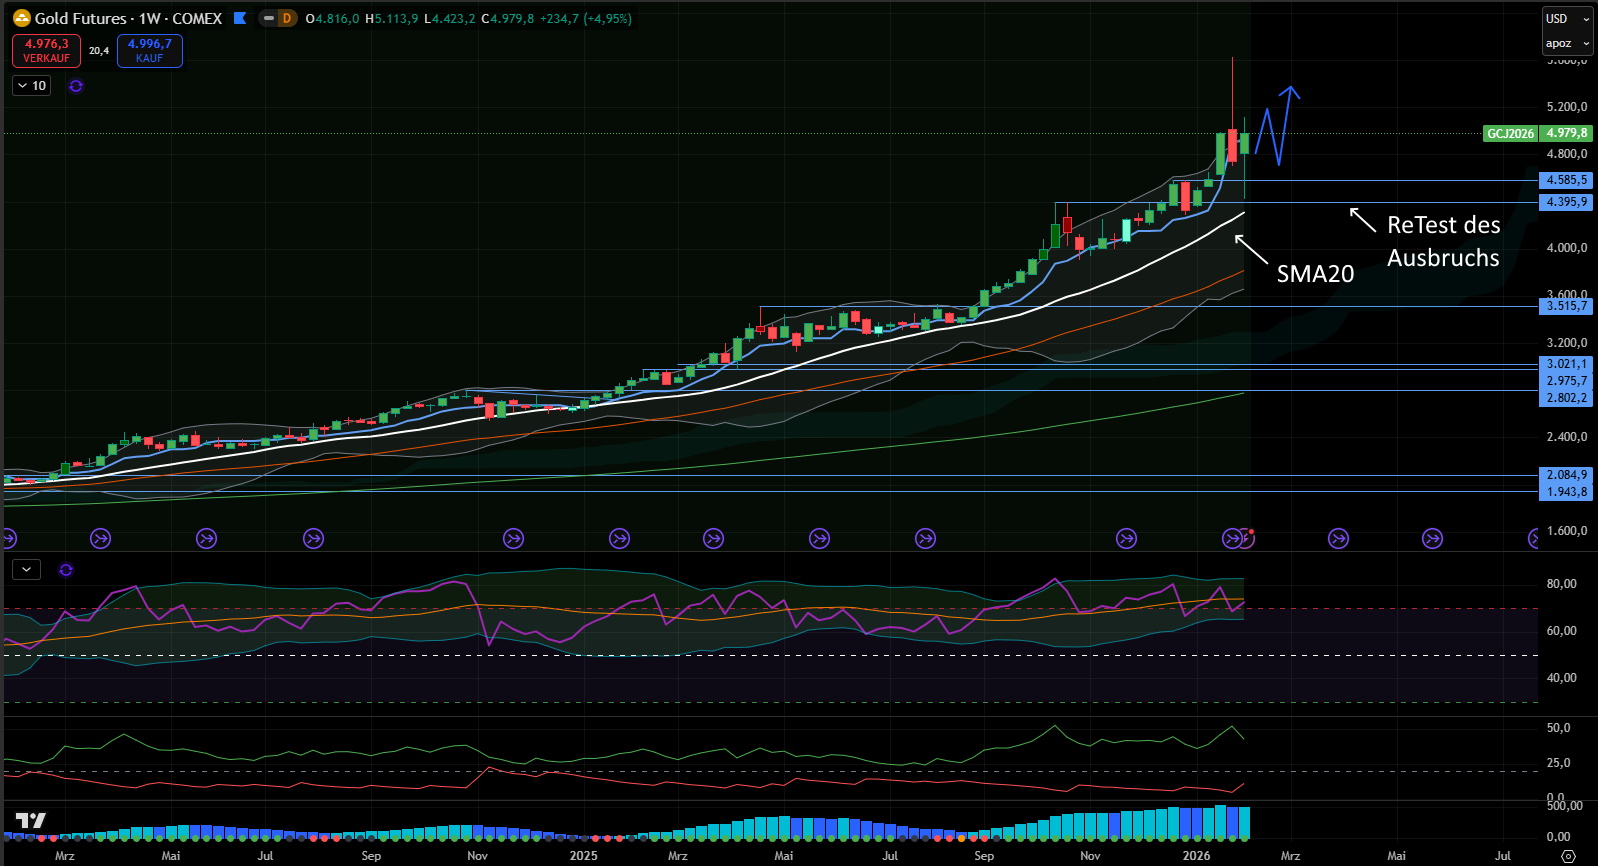Click 500,00 on the volume pane scale
This screenshot has width=1598, height=866.
pos(1564,806)
